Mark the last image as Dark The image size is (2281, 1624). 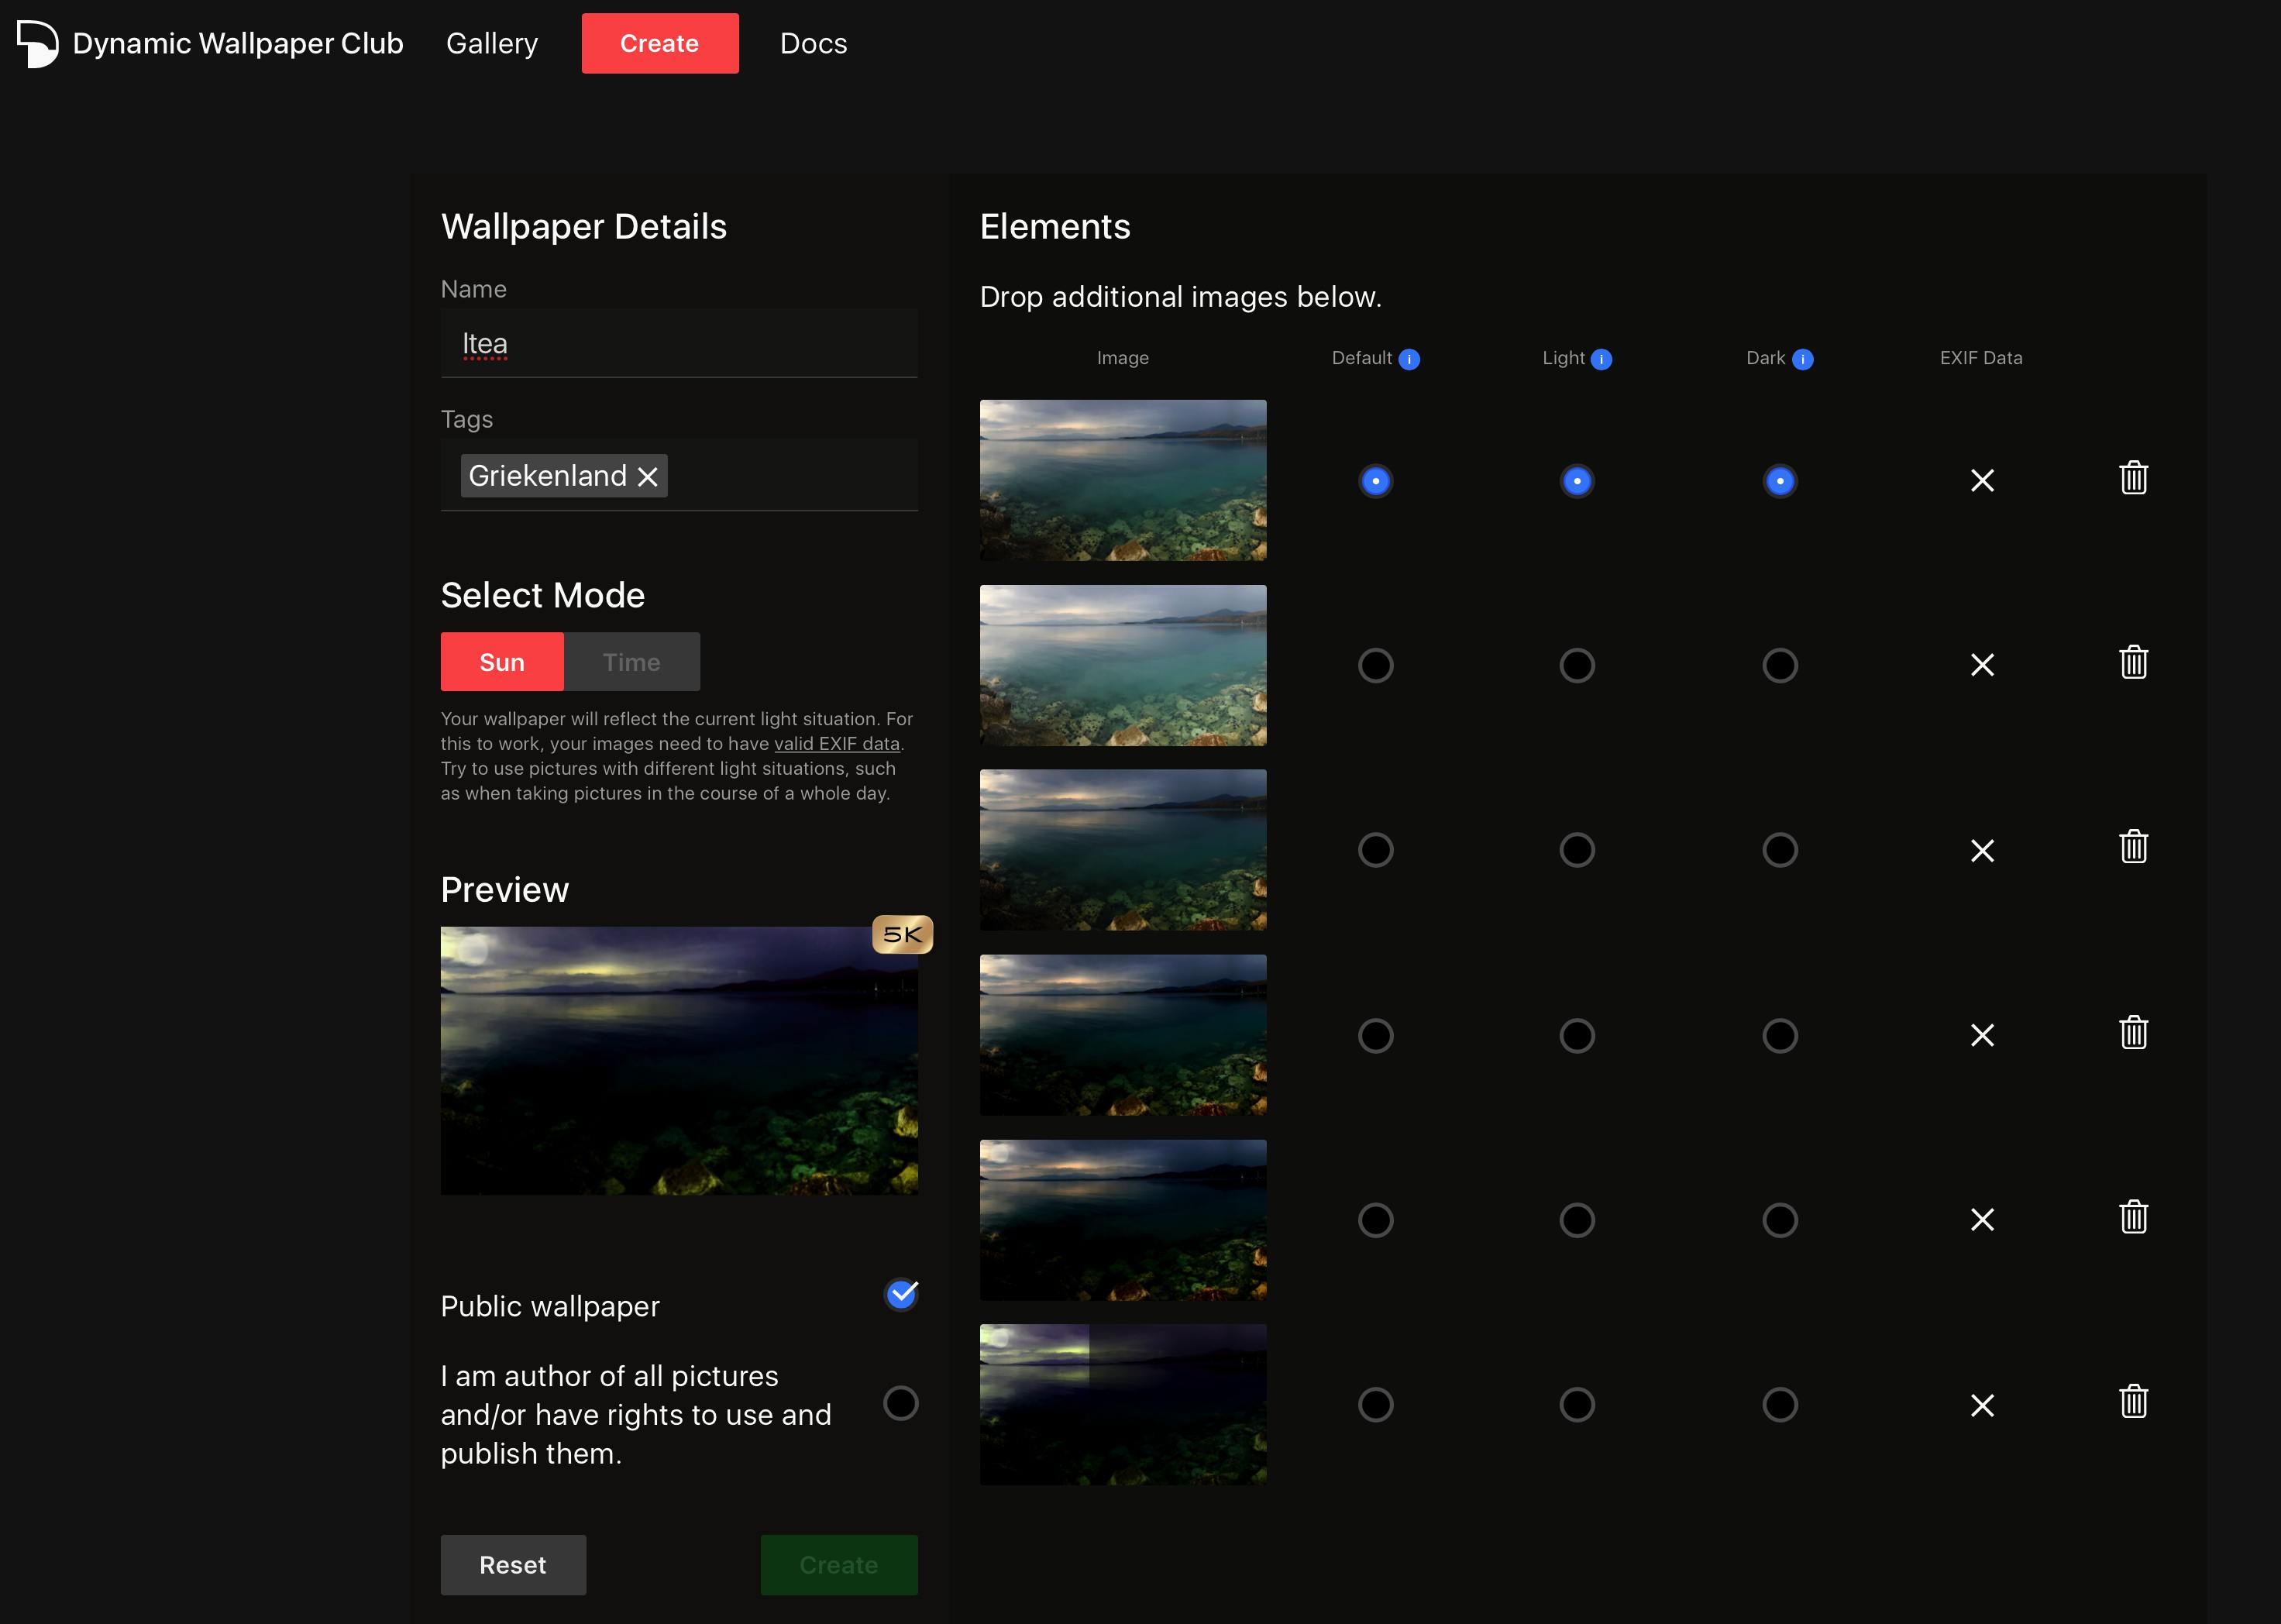pyautogui.click(x=1779, y=1404)
